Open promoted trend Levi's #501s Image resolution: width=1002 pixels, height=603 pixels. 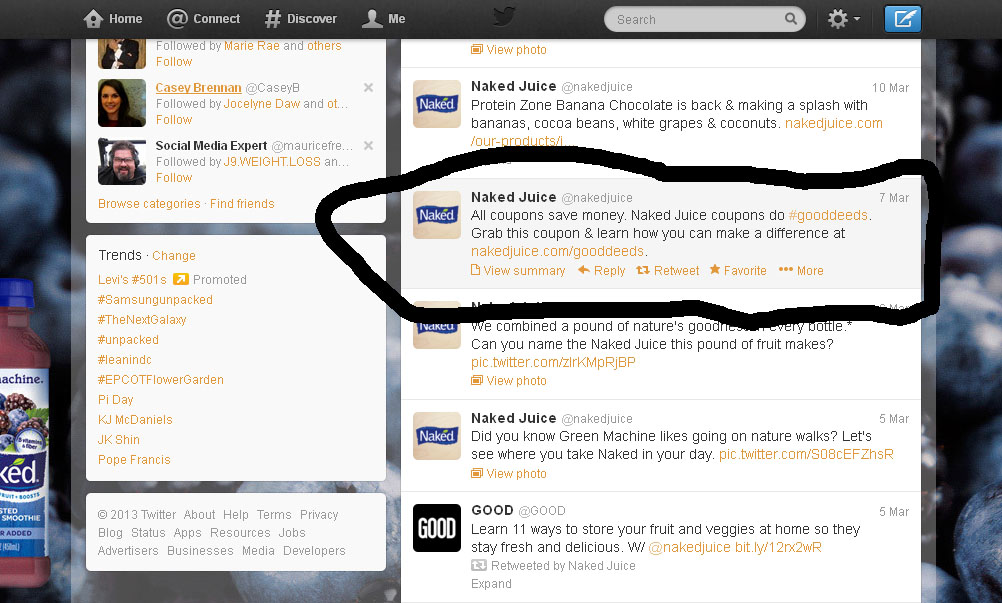(132, 280)
